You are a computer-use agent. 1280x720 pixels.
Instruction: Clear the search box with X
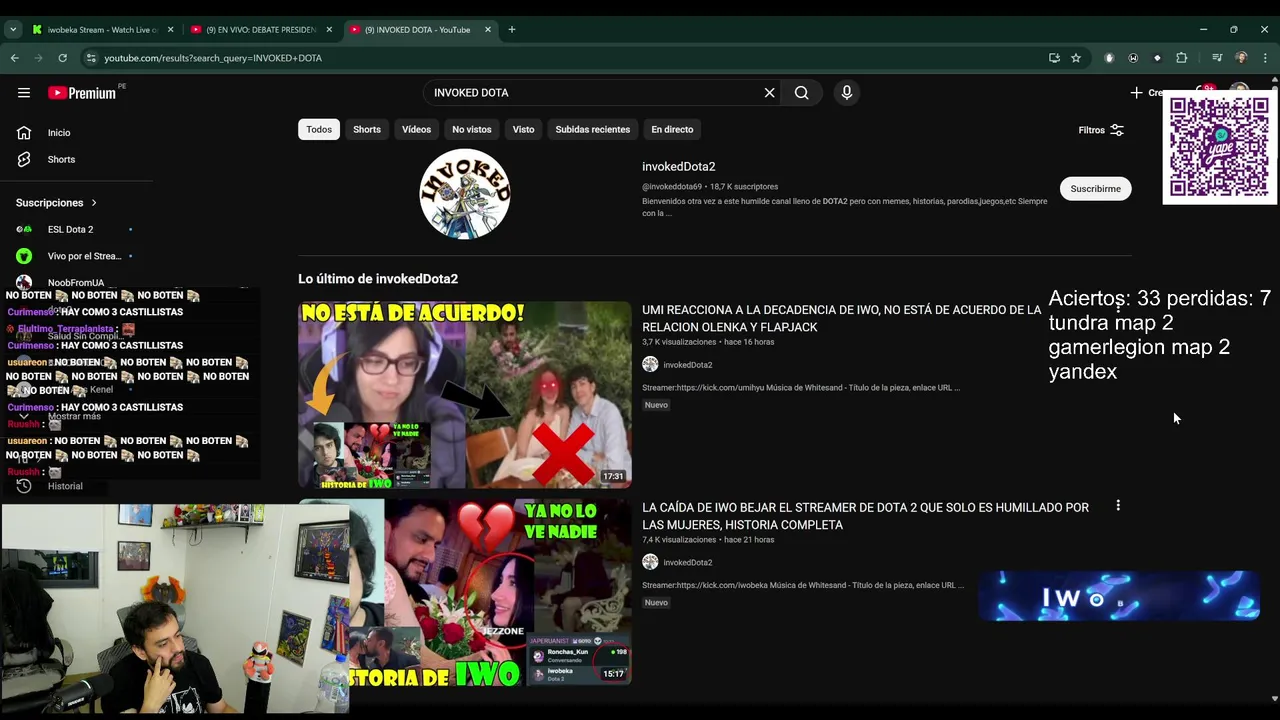tap(769, 92)
